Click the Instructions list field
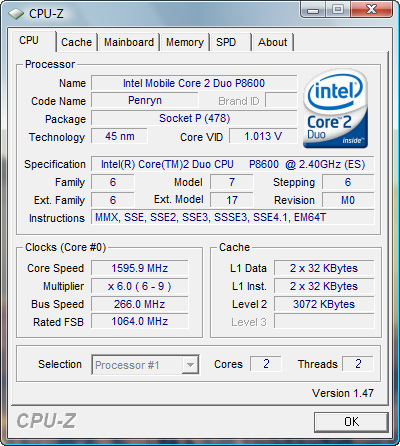The width and height of the screenshot is (400, 446). (233, 217)
